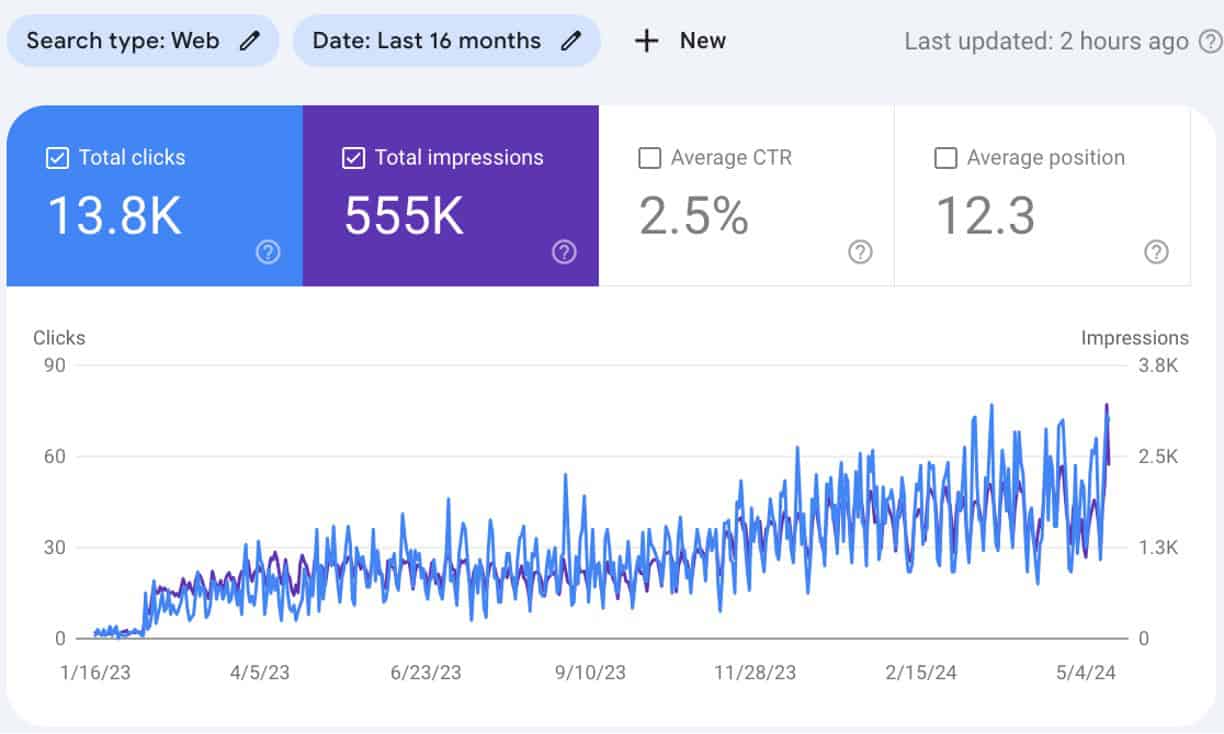Click help icon in Average position card
Viewport: 1224px width, 734px height.
(1156, 252)
